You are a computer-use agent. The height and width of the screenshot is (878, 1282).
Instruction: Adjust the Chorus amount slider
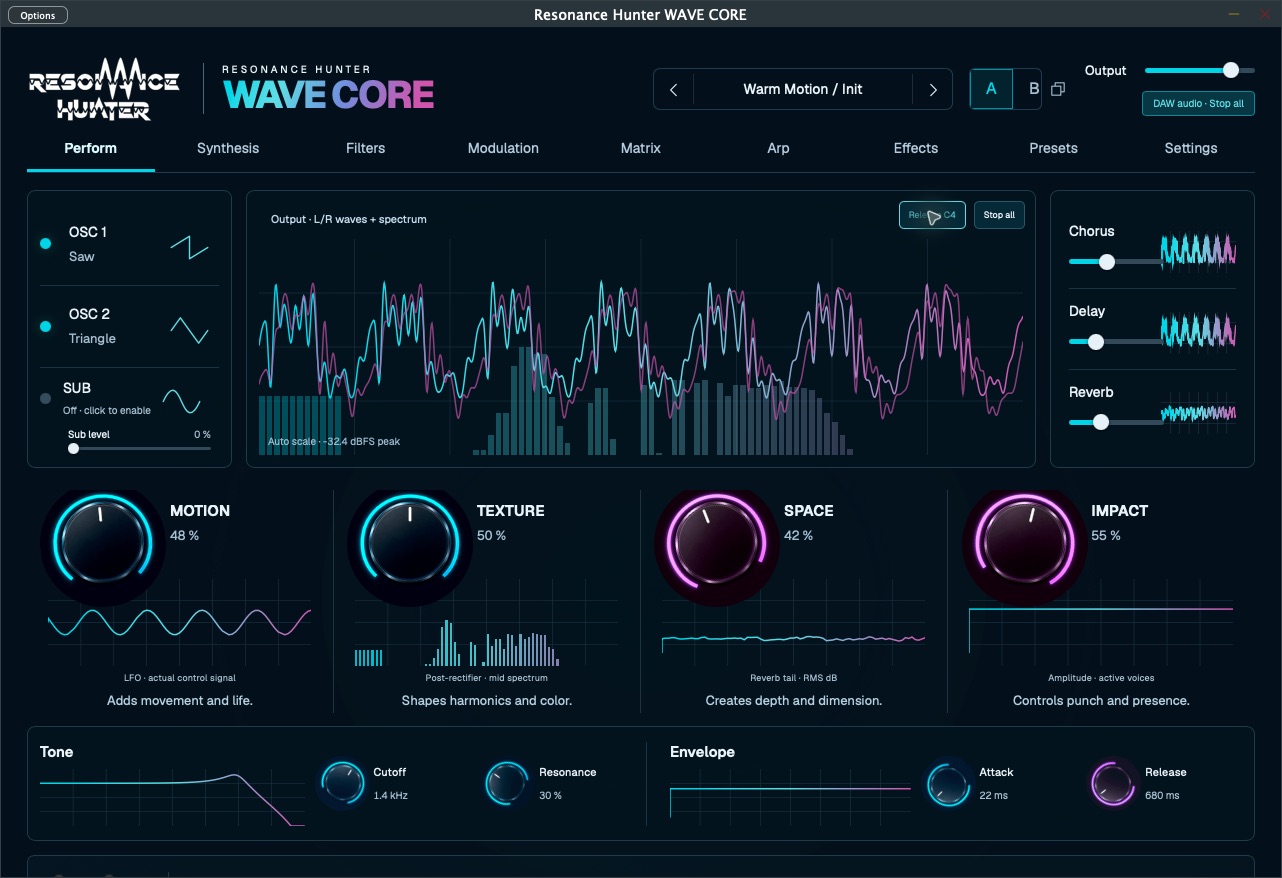[x=1115, y=262]
